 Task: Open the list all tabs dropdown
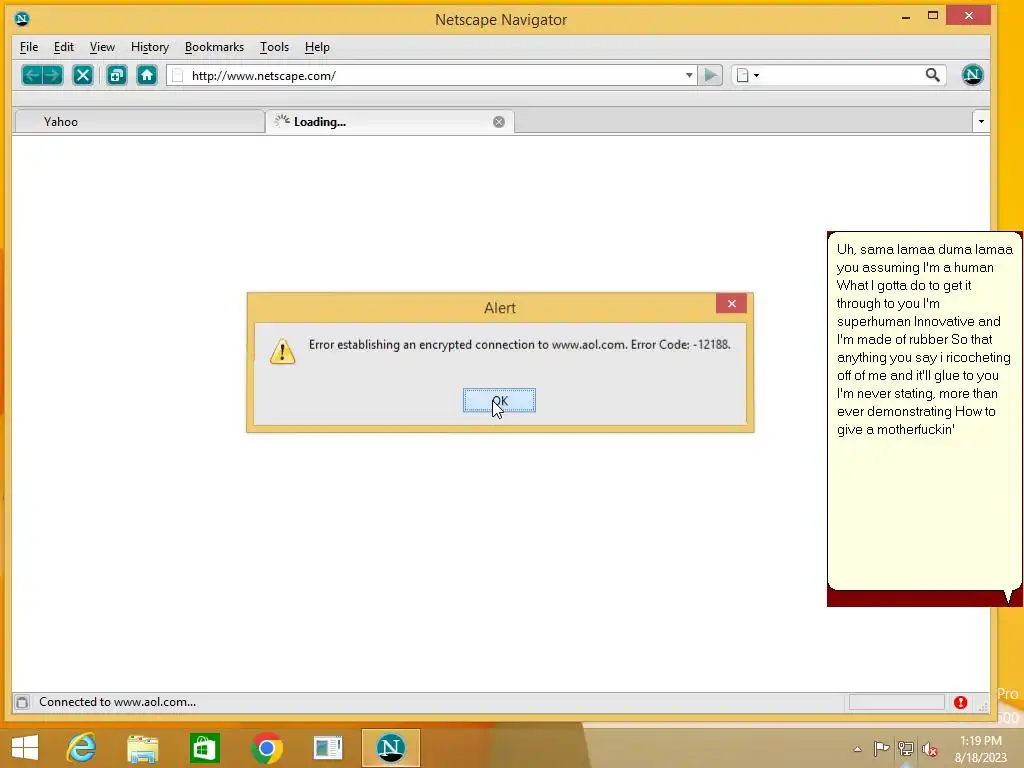coord(980,121)
